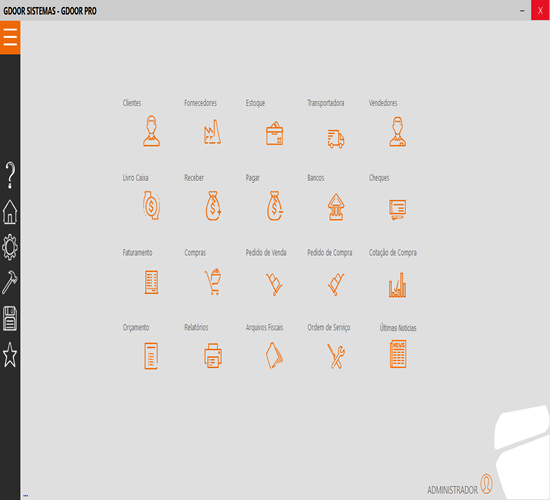Open the Relatórios printer icon
This screenshot has height=500, width=550.
coord(213,355)
